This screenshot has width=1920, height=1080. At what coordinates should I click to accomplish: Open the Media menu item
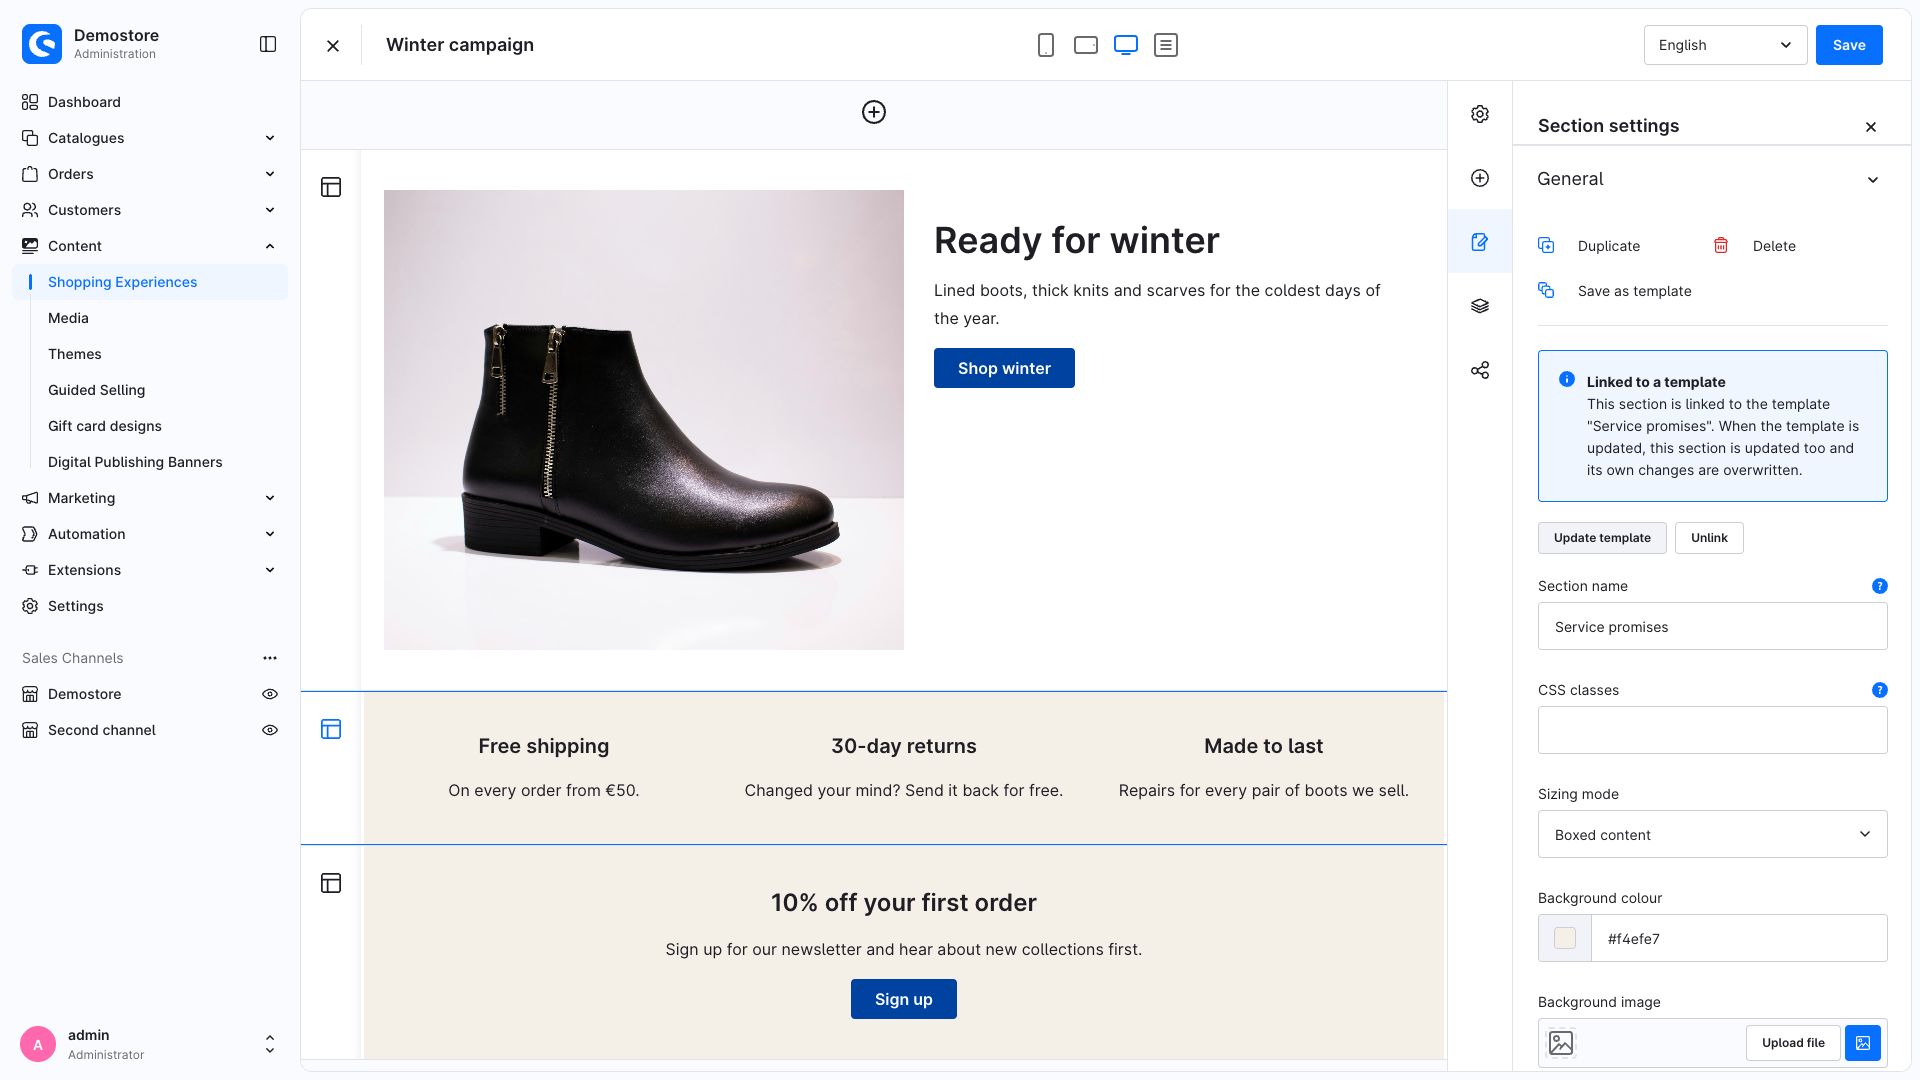tap(68, 318)
